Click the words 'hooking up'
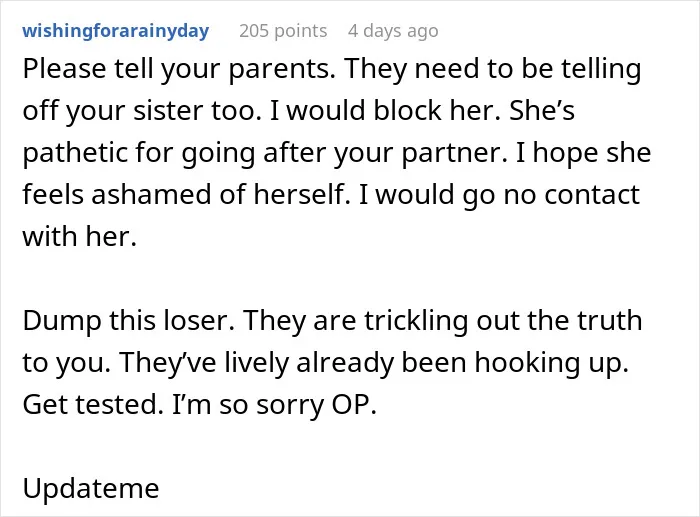Screen dimensions: 700x517 551,363
